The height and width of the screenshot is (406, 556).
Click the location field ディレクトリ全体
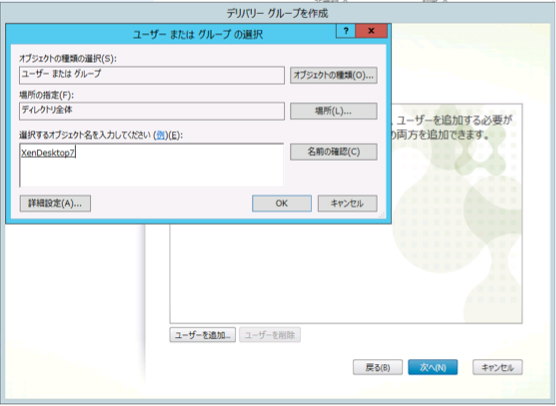[152, 111]
